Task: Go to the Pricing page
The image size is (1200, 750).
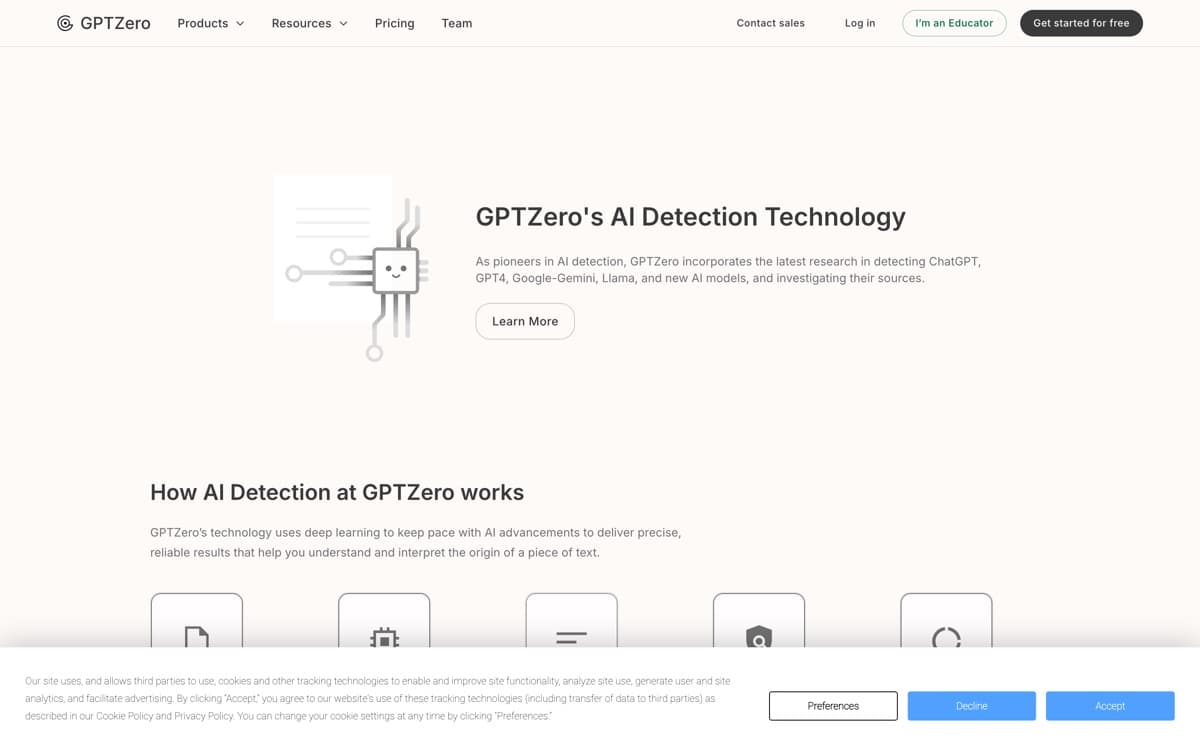Action: click(394, 23)
